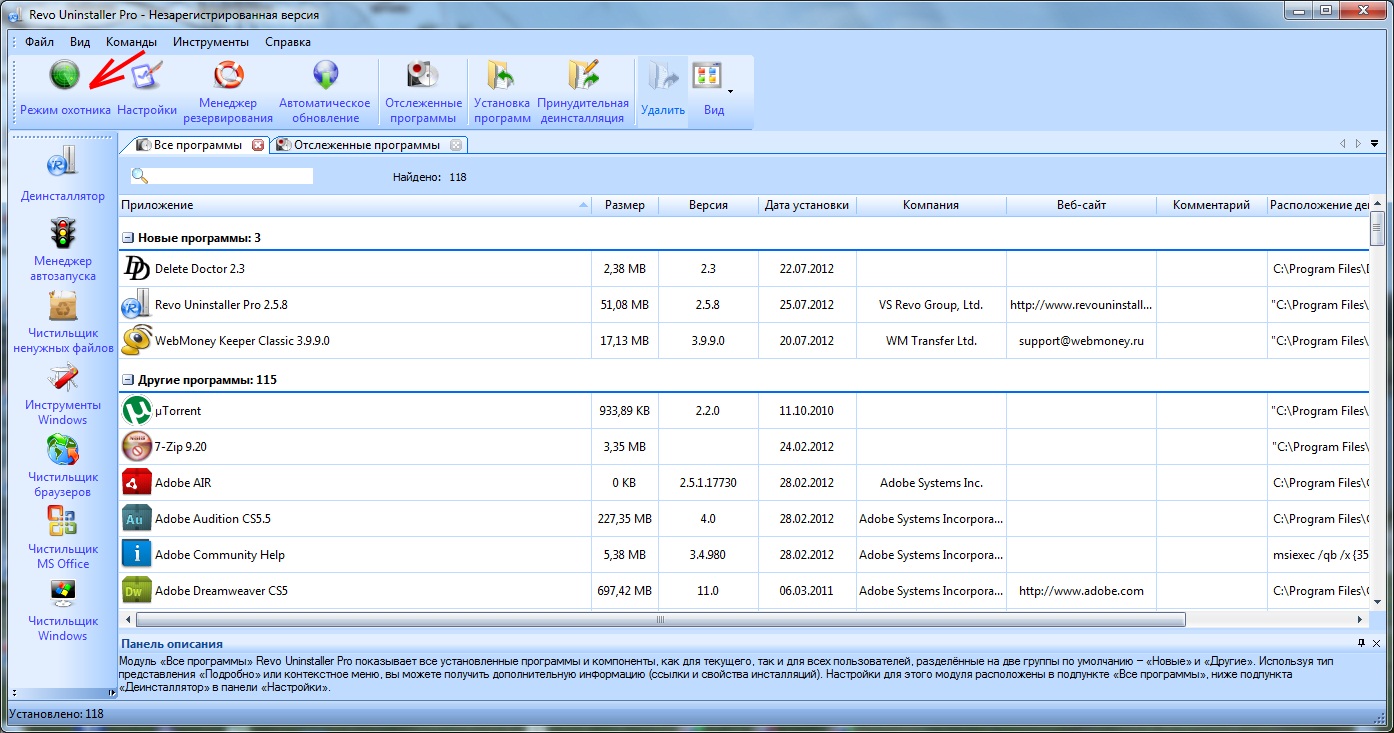Select Delete Doctor 2.3 program icon
The image size is (1394, 733).
click(x=136, y=269)
